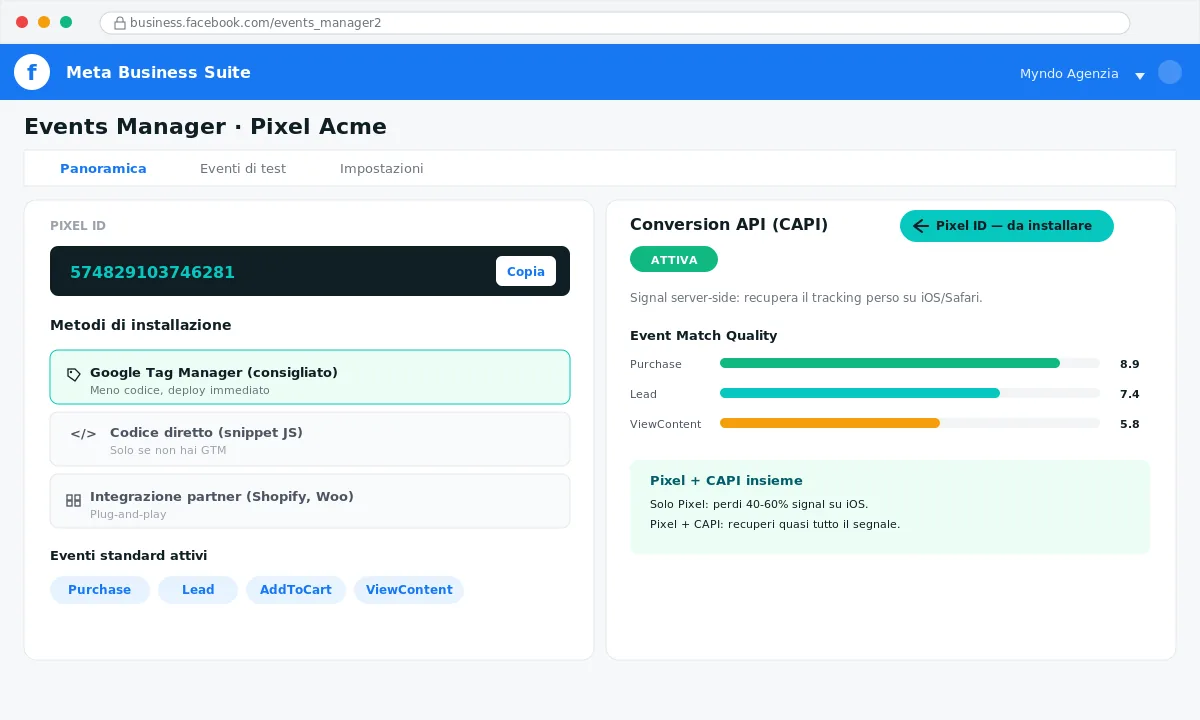
Task: Choose Codice diretto (snippet JS) method
Action: tap(310, 439)
